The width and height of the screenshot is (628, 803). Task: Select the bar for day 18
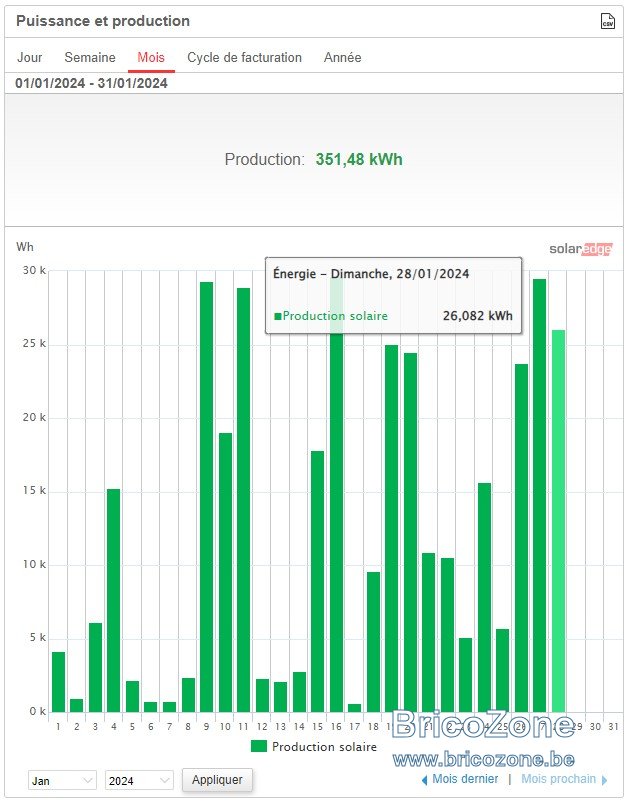(373, 642)
